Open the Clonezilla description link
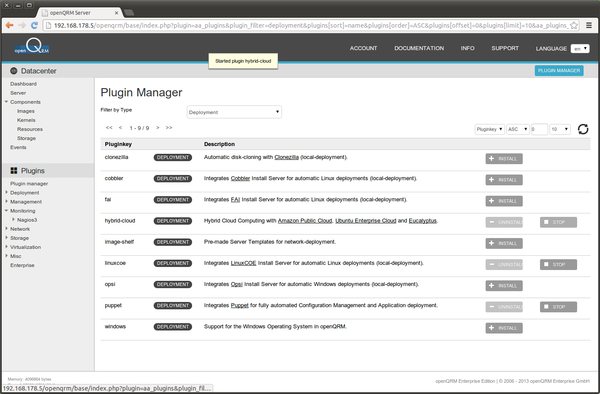Viewport: 600px width, 394px height. coord(286,157)
